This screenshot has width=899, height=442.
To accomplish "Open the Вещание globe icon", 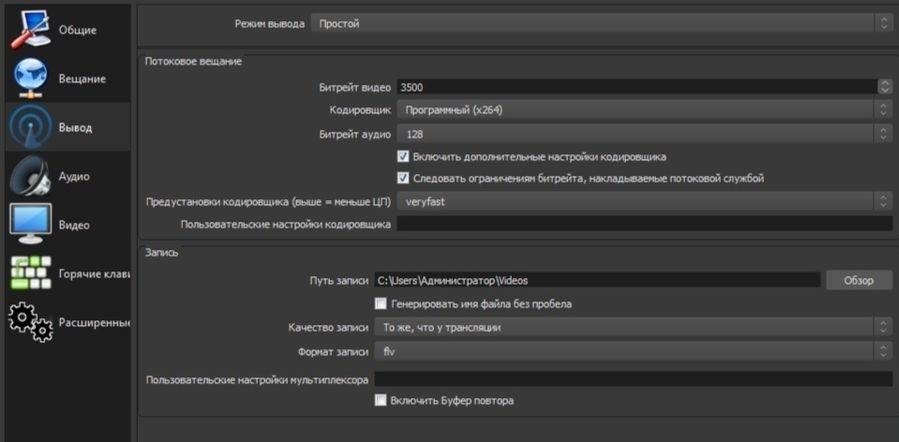I will (x=30, y=79).
